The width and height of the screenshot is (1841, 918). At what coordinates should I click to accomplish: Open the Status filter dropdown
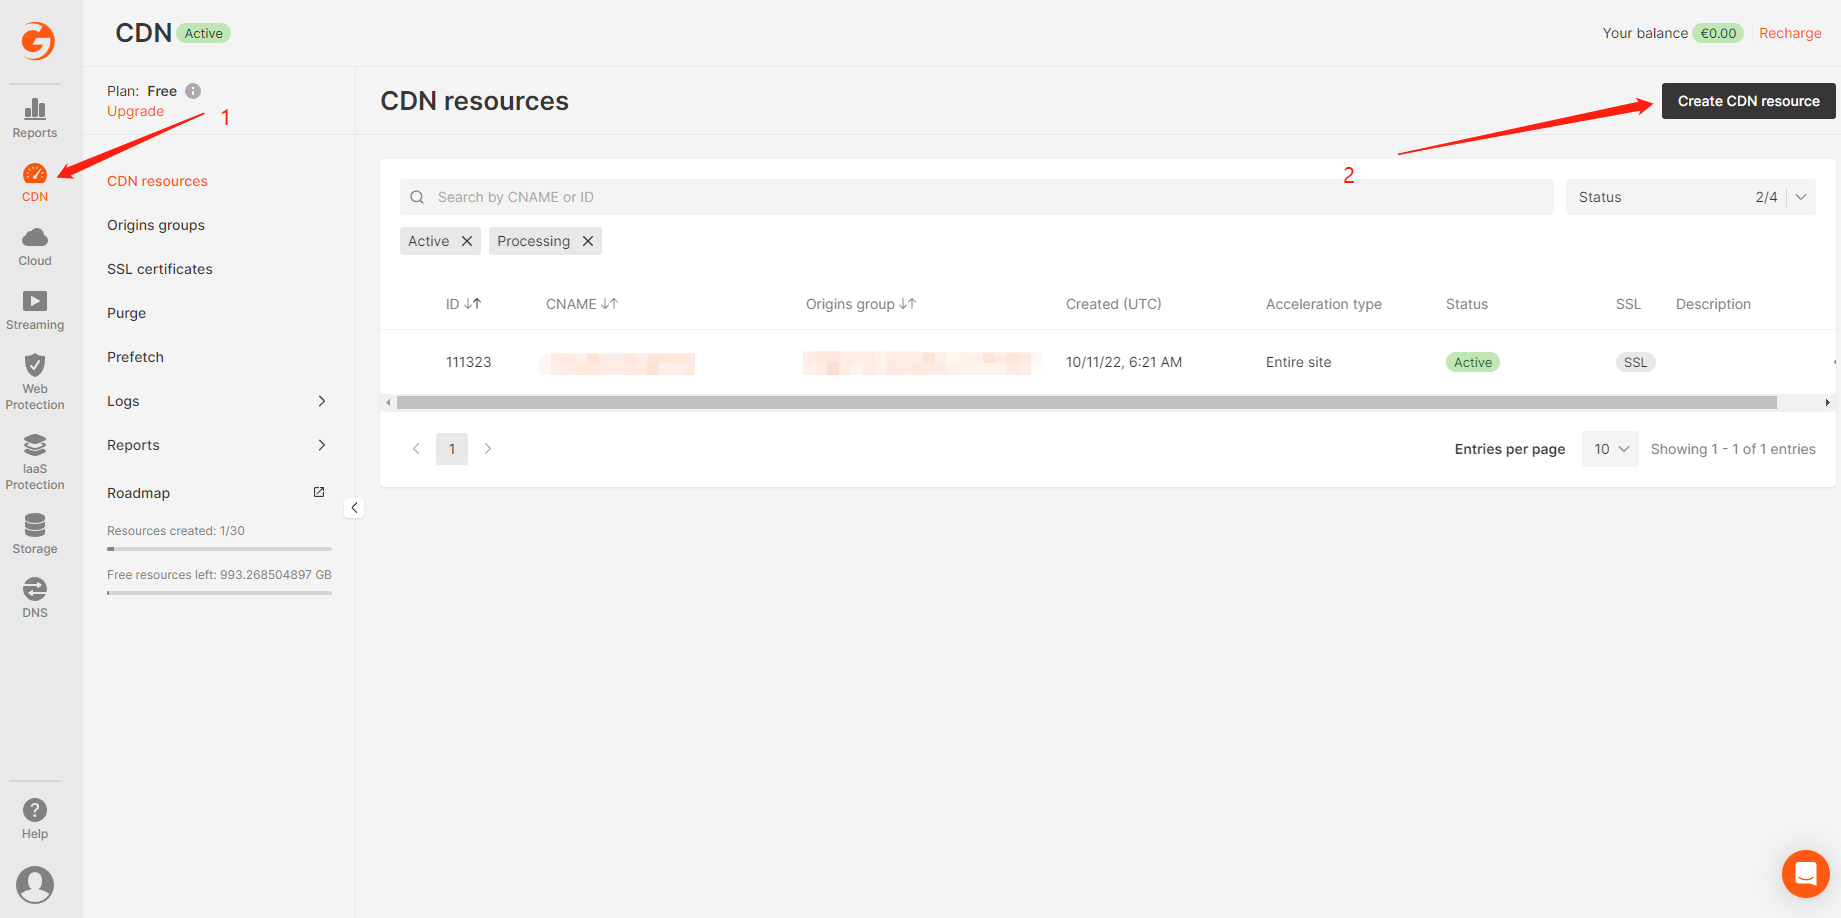pyautogui.click(x=1690, y=197)
